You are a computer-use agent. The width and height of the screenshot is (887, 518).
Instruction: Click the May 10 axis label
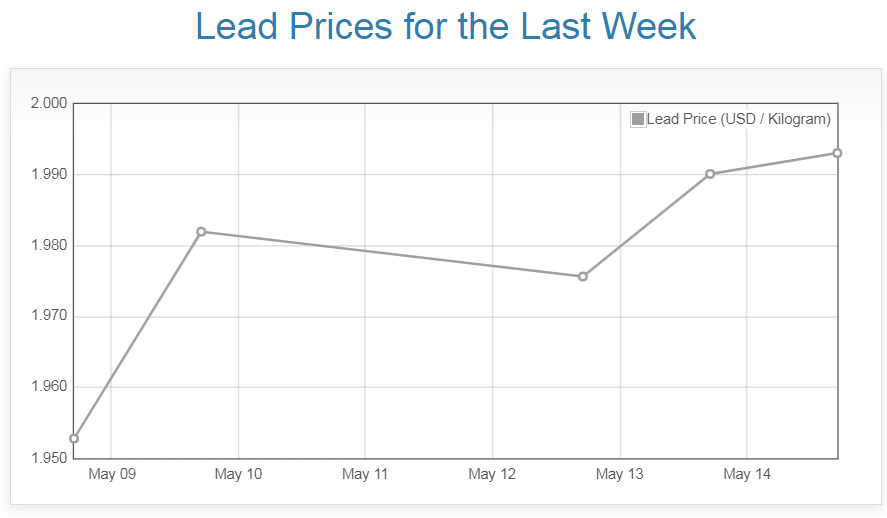[238, 474]
